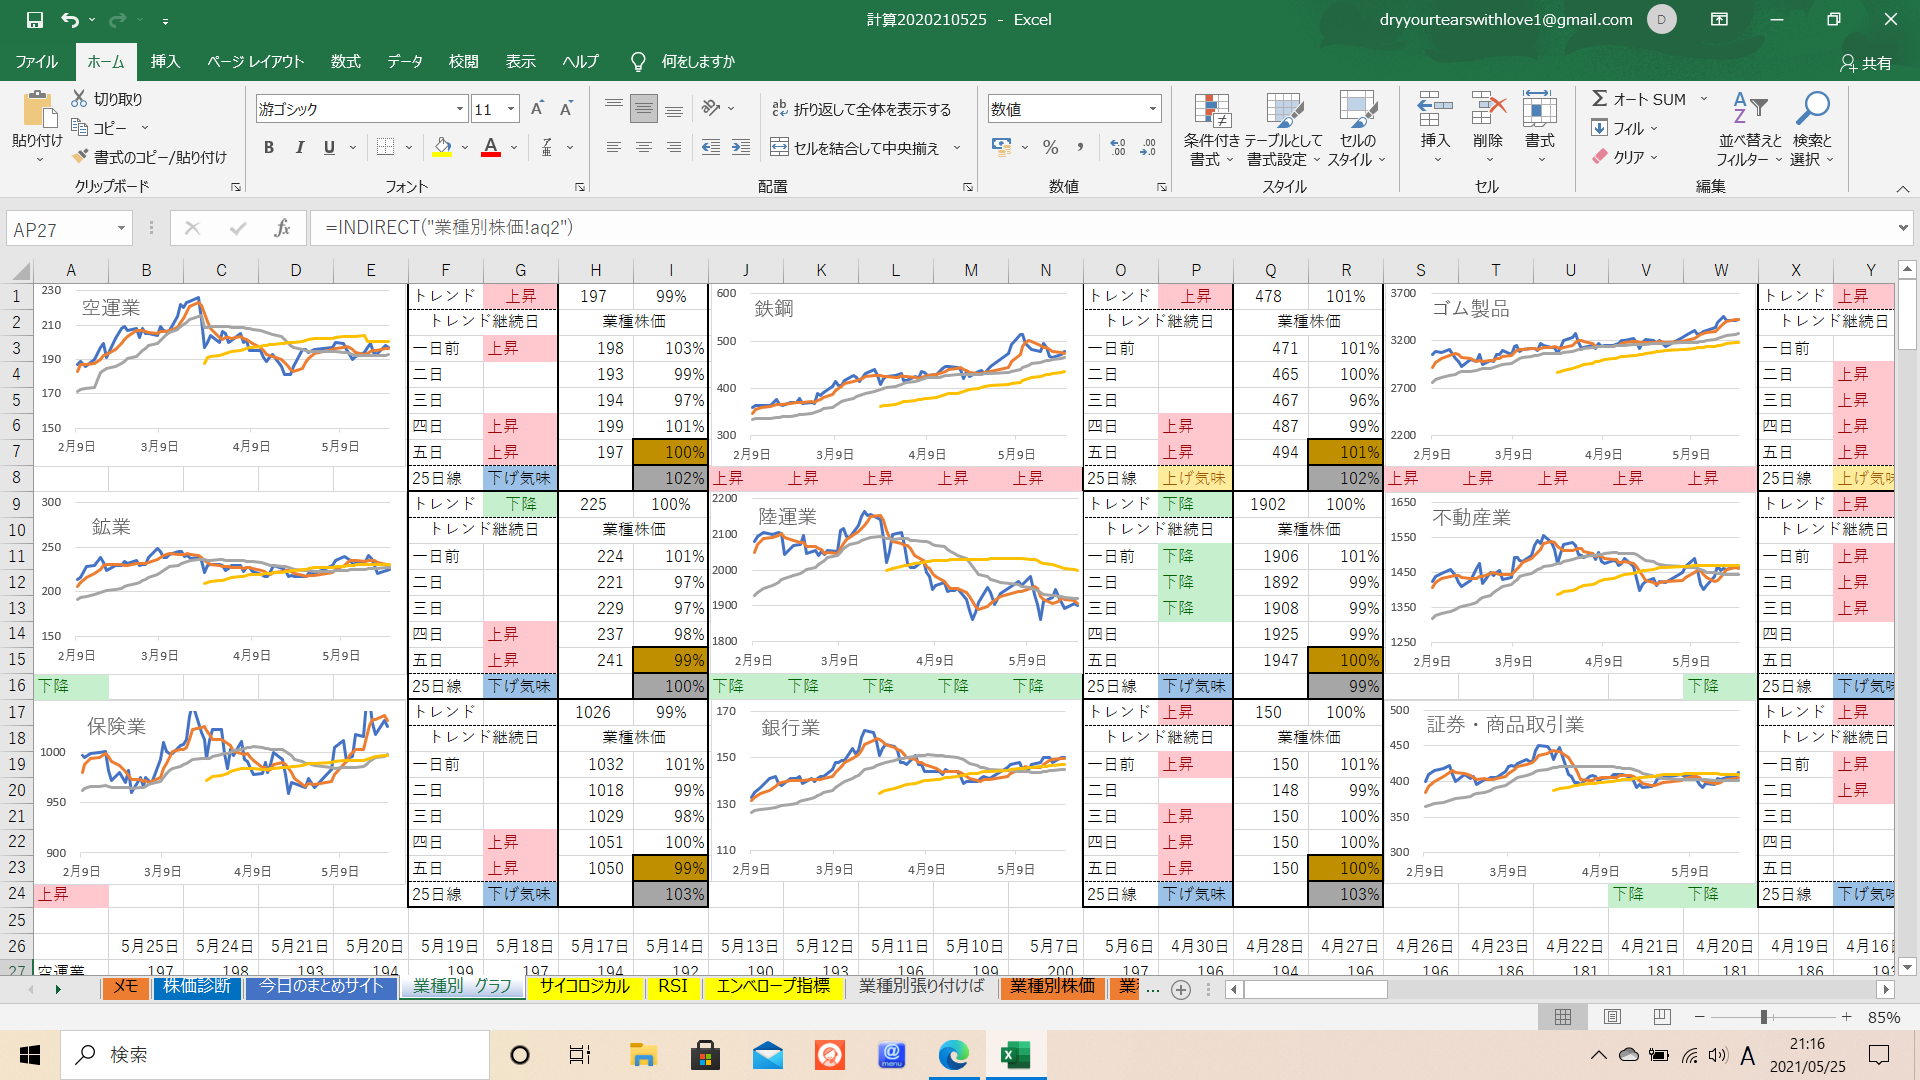Click the Format Painter brush icon
Viewport: 1920px width, 1080px height.
pyautogui.click(x=81, y=157)
